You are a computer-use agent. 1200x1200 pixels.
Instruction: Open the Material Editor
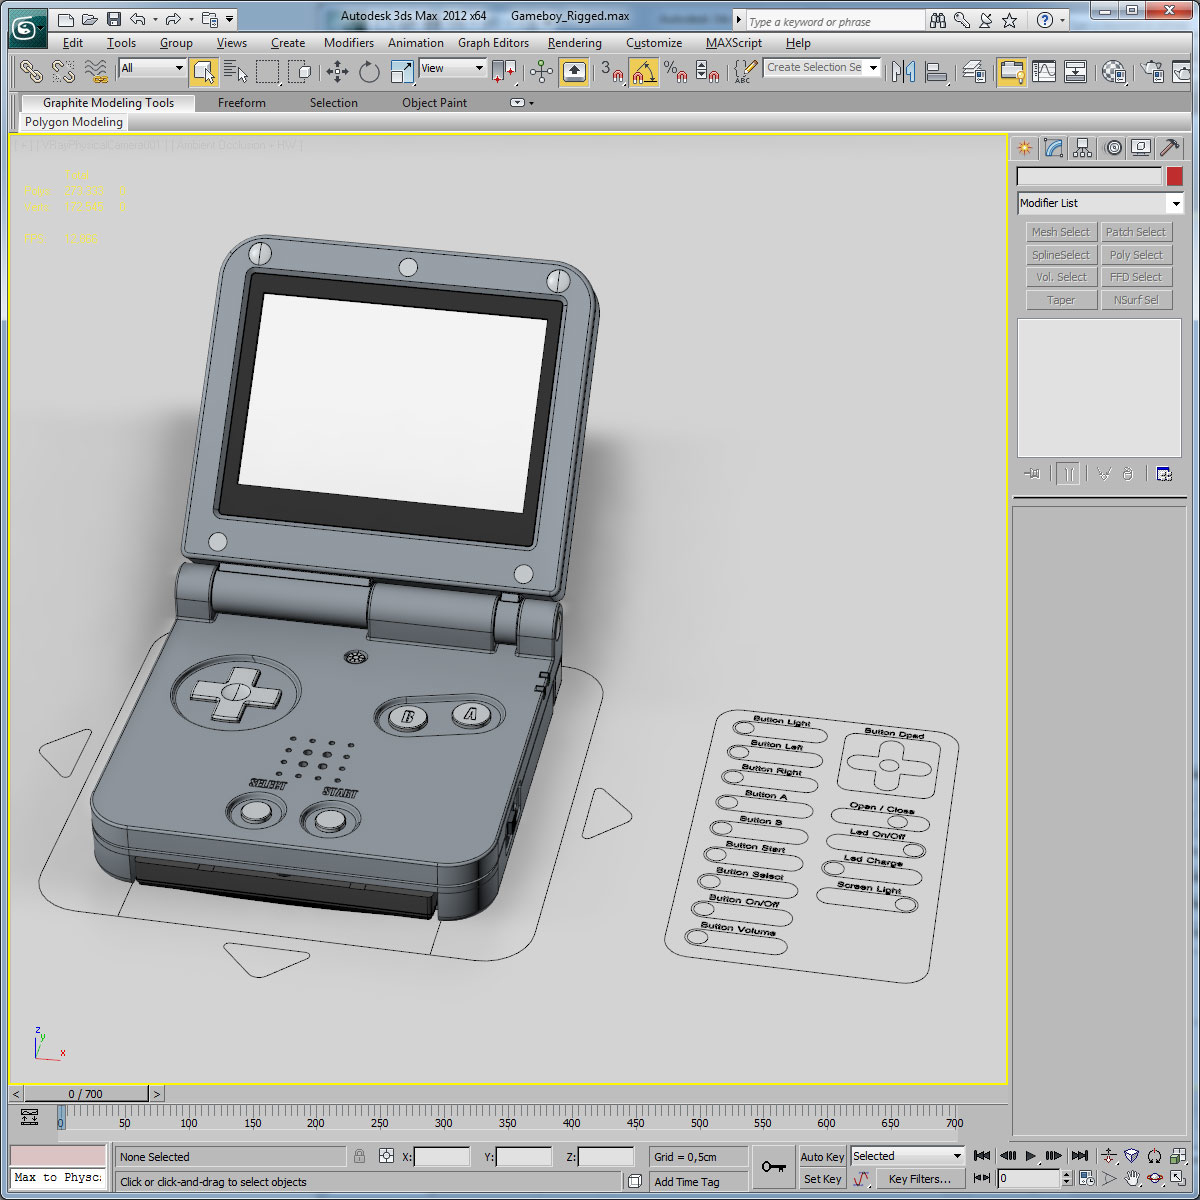pyautogui.click(x=1113, y=72)
